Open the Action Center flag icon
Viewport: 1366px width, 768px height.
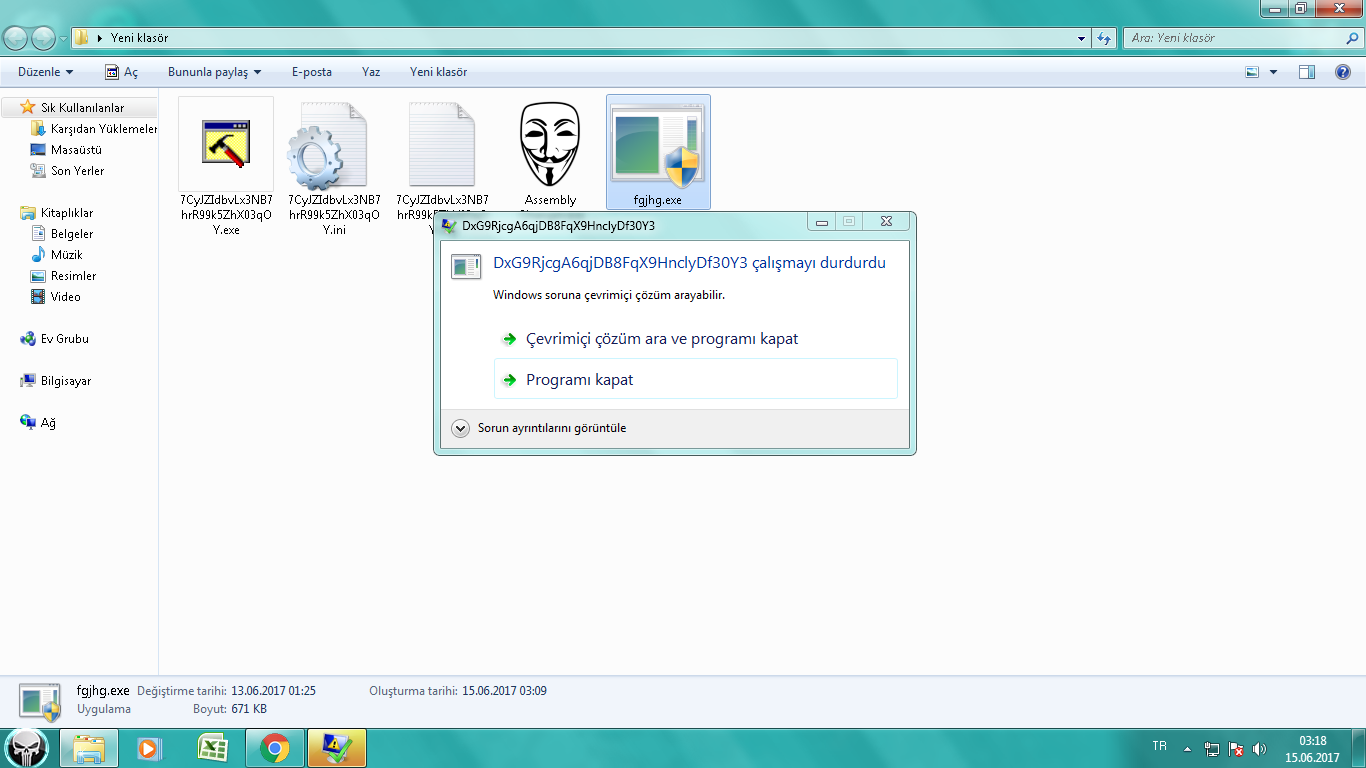click(1236, 748)
